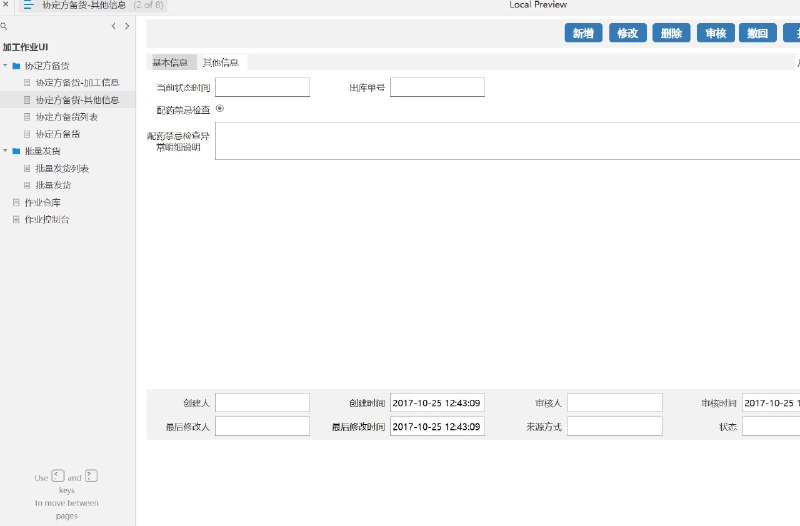Open the 作业控制台 page

(47, 219)
